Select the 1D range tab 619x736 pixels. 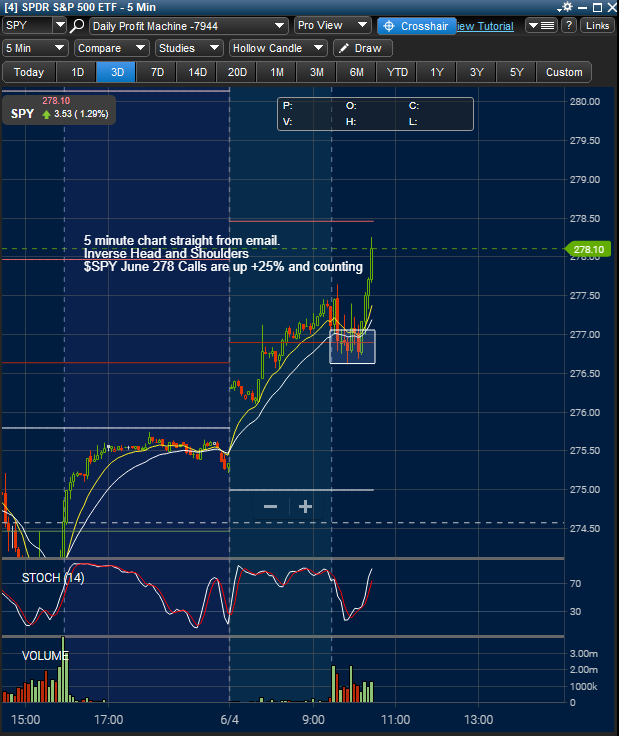[77, 72]
